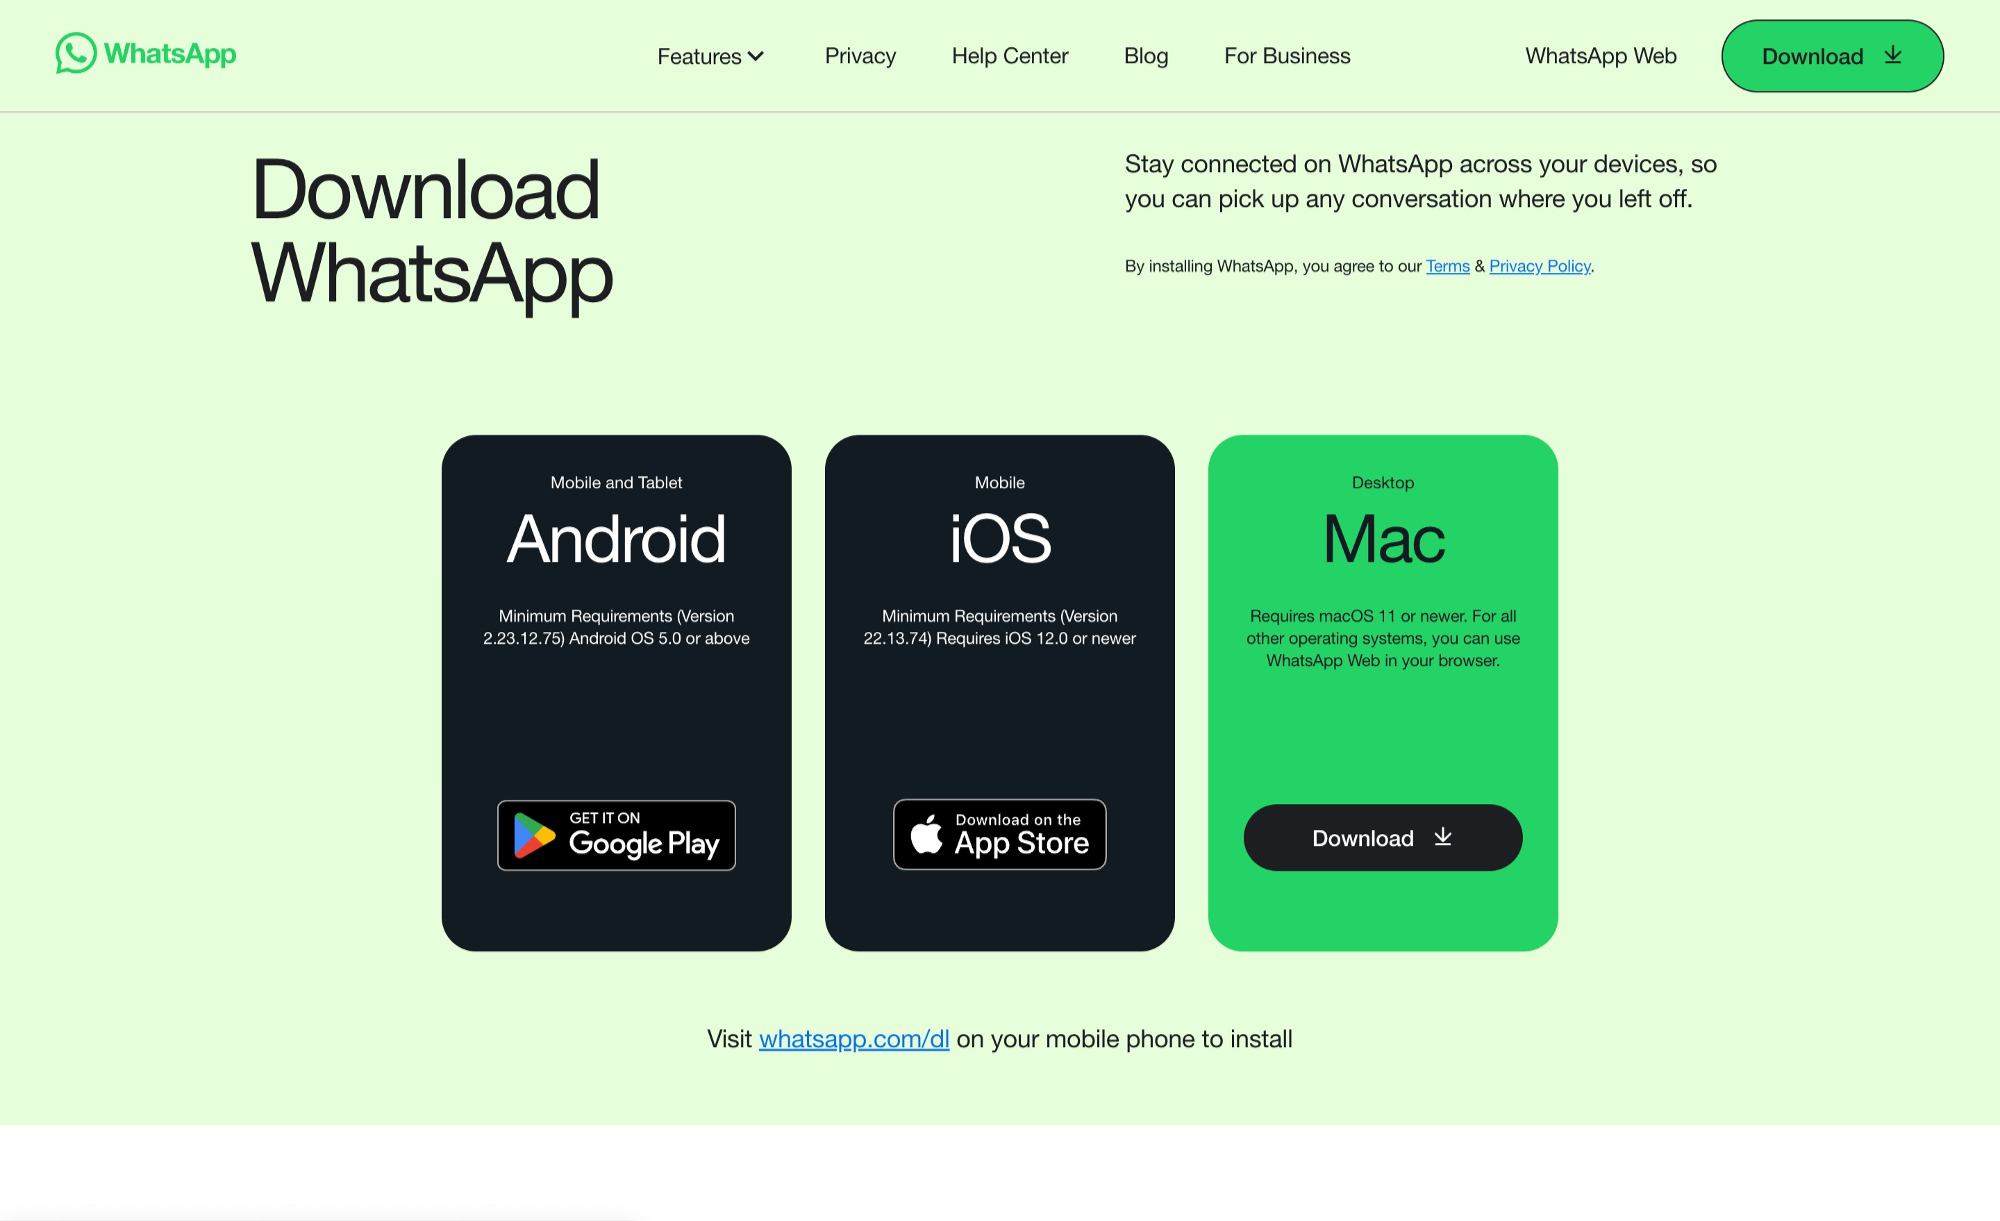Click the WhatsApp Web icon link

1601,56
